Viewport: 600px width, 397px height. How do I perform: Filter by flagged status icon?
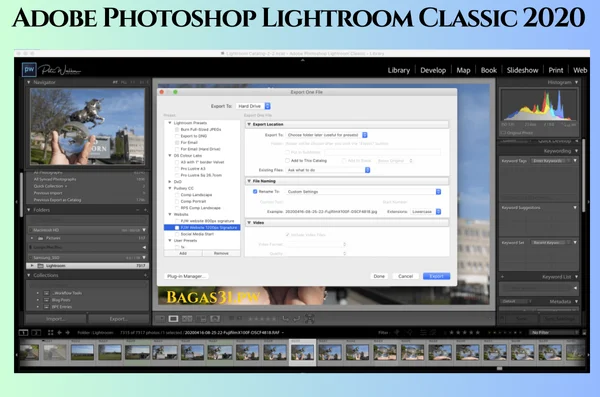tap(397, 333)
